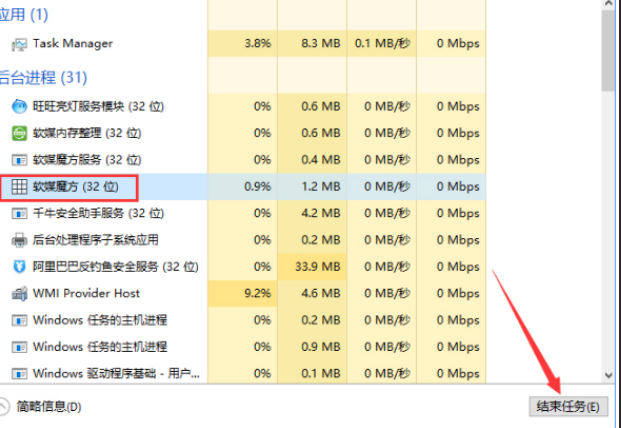Screen dimensions: 621x428
Task: Click the scrollbar down arrow
Action: (x=608, y=375)
